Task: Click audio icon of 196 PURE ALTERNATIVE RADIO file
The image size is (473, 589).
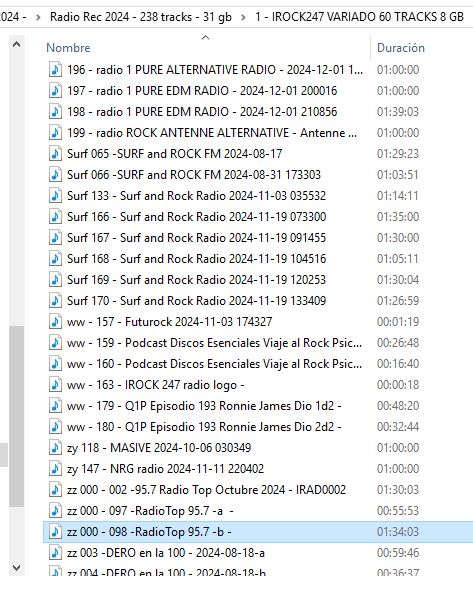Action: pyautogui.click(x=55, y=70)
